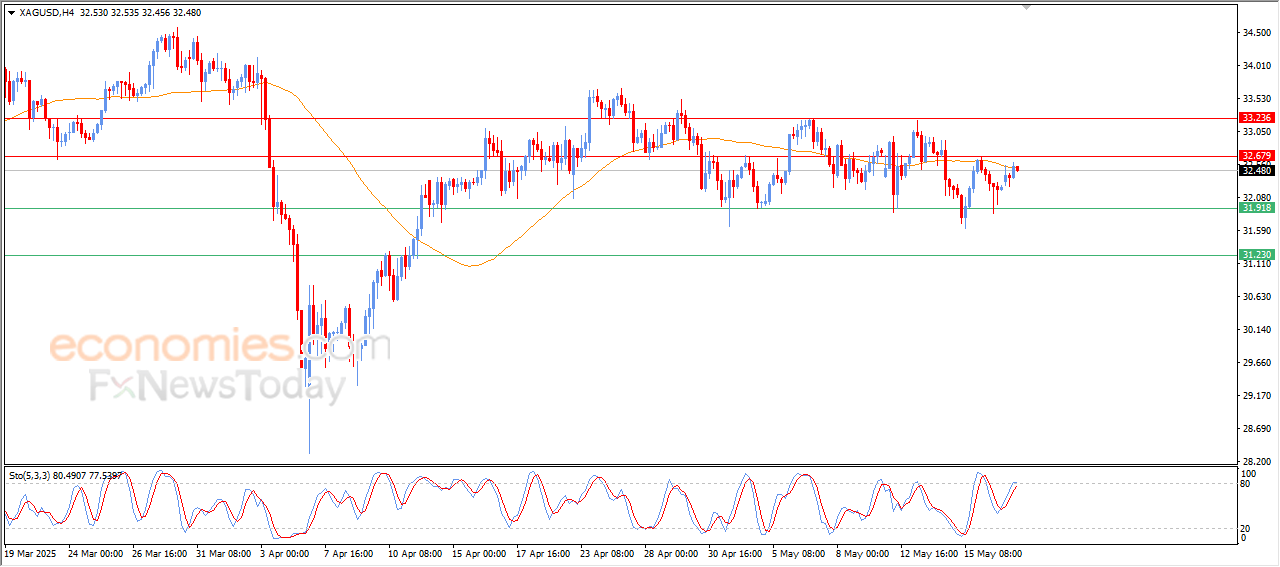Click the 15 Apr 00:00 time label
1280x567 pixels.
(x=479, y=553)
